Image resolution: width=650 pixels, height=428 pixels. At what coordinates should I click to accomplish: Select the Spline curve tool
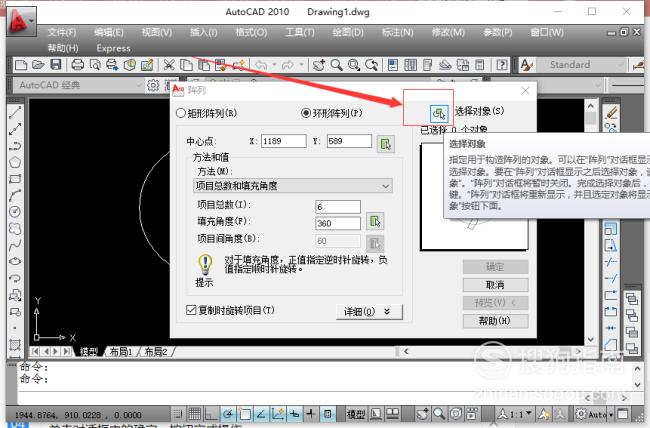15,245
